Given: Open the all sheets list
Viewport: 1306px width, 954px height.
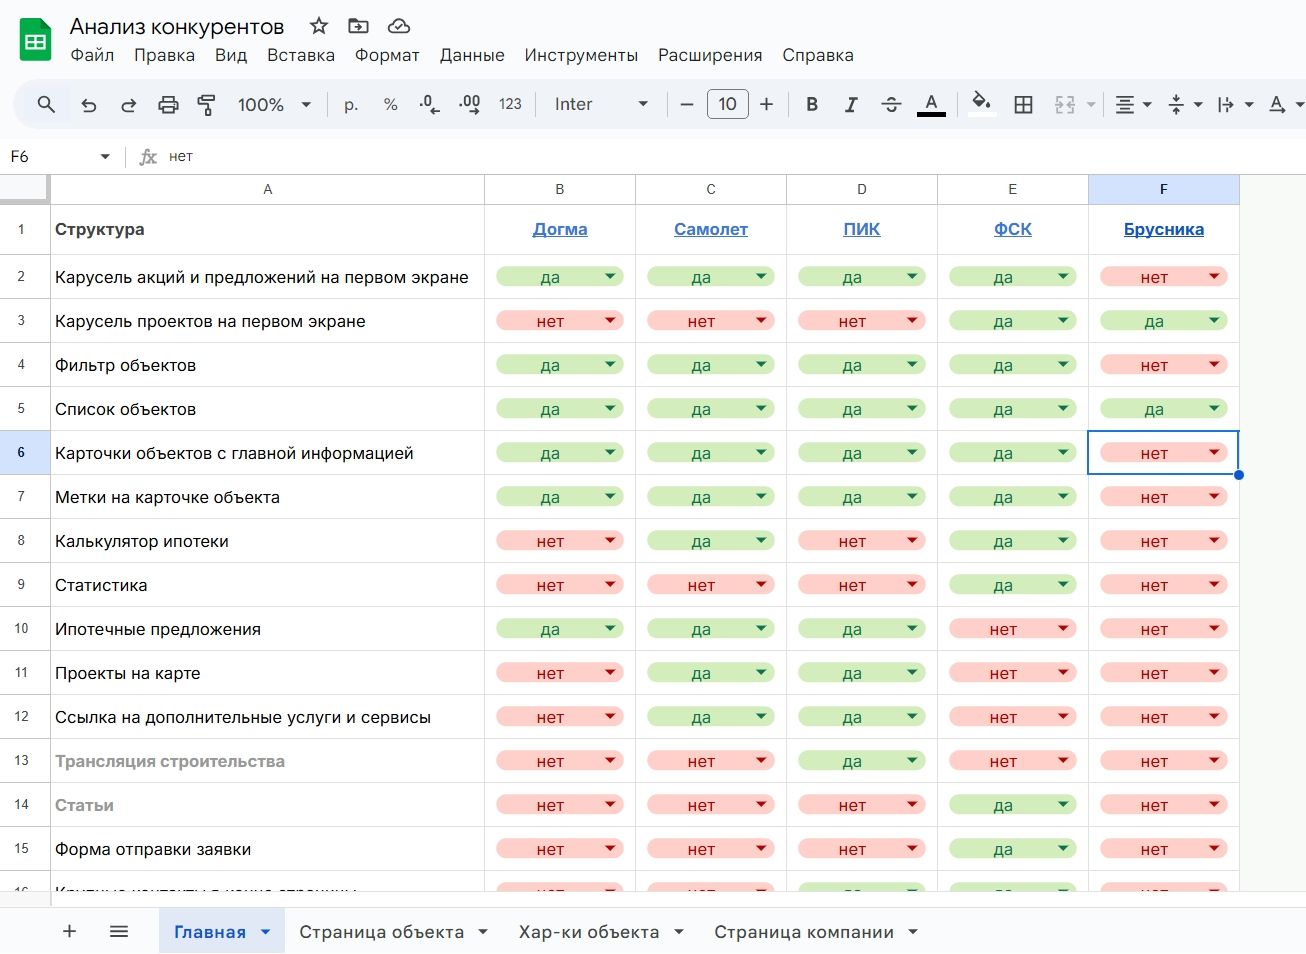Looking at the screenshot, I should pos(119,931).
